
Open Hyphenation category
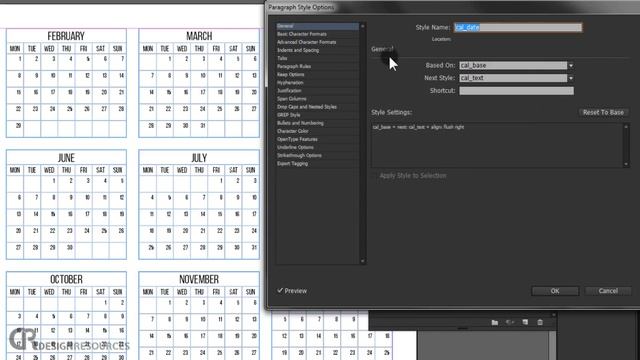point(318,83)
